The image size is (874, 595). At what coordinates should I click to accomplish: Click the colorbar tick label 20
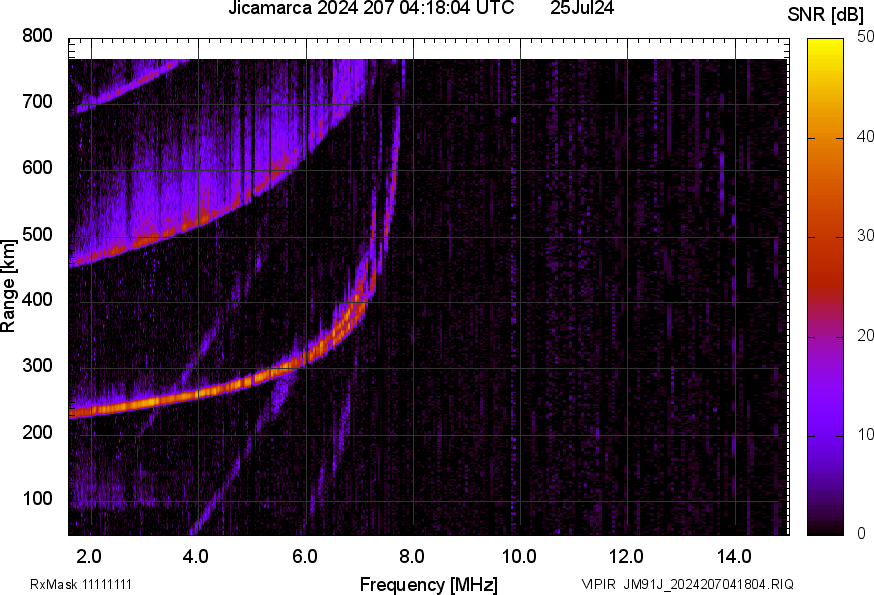tap(865, 336)
